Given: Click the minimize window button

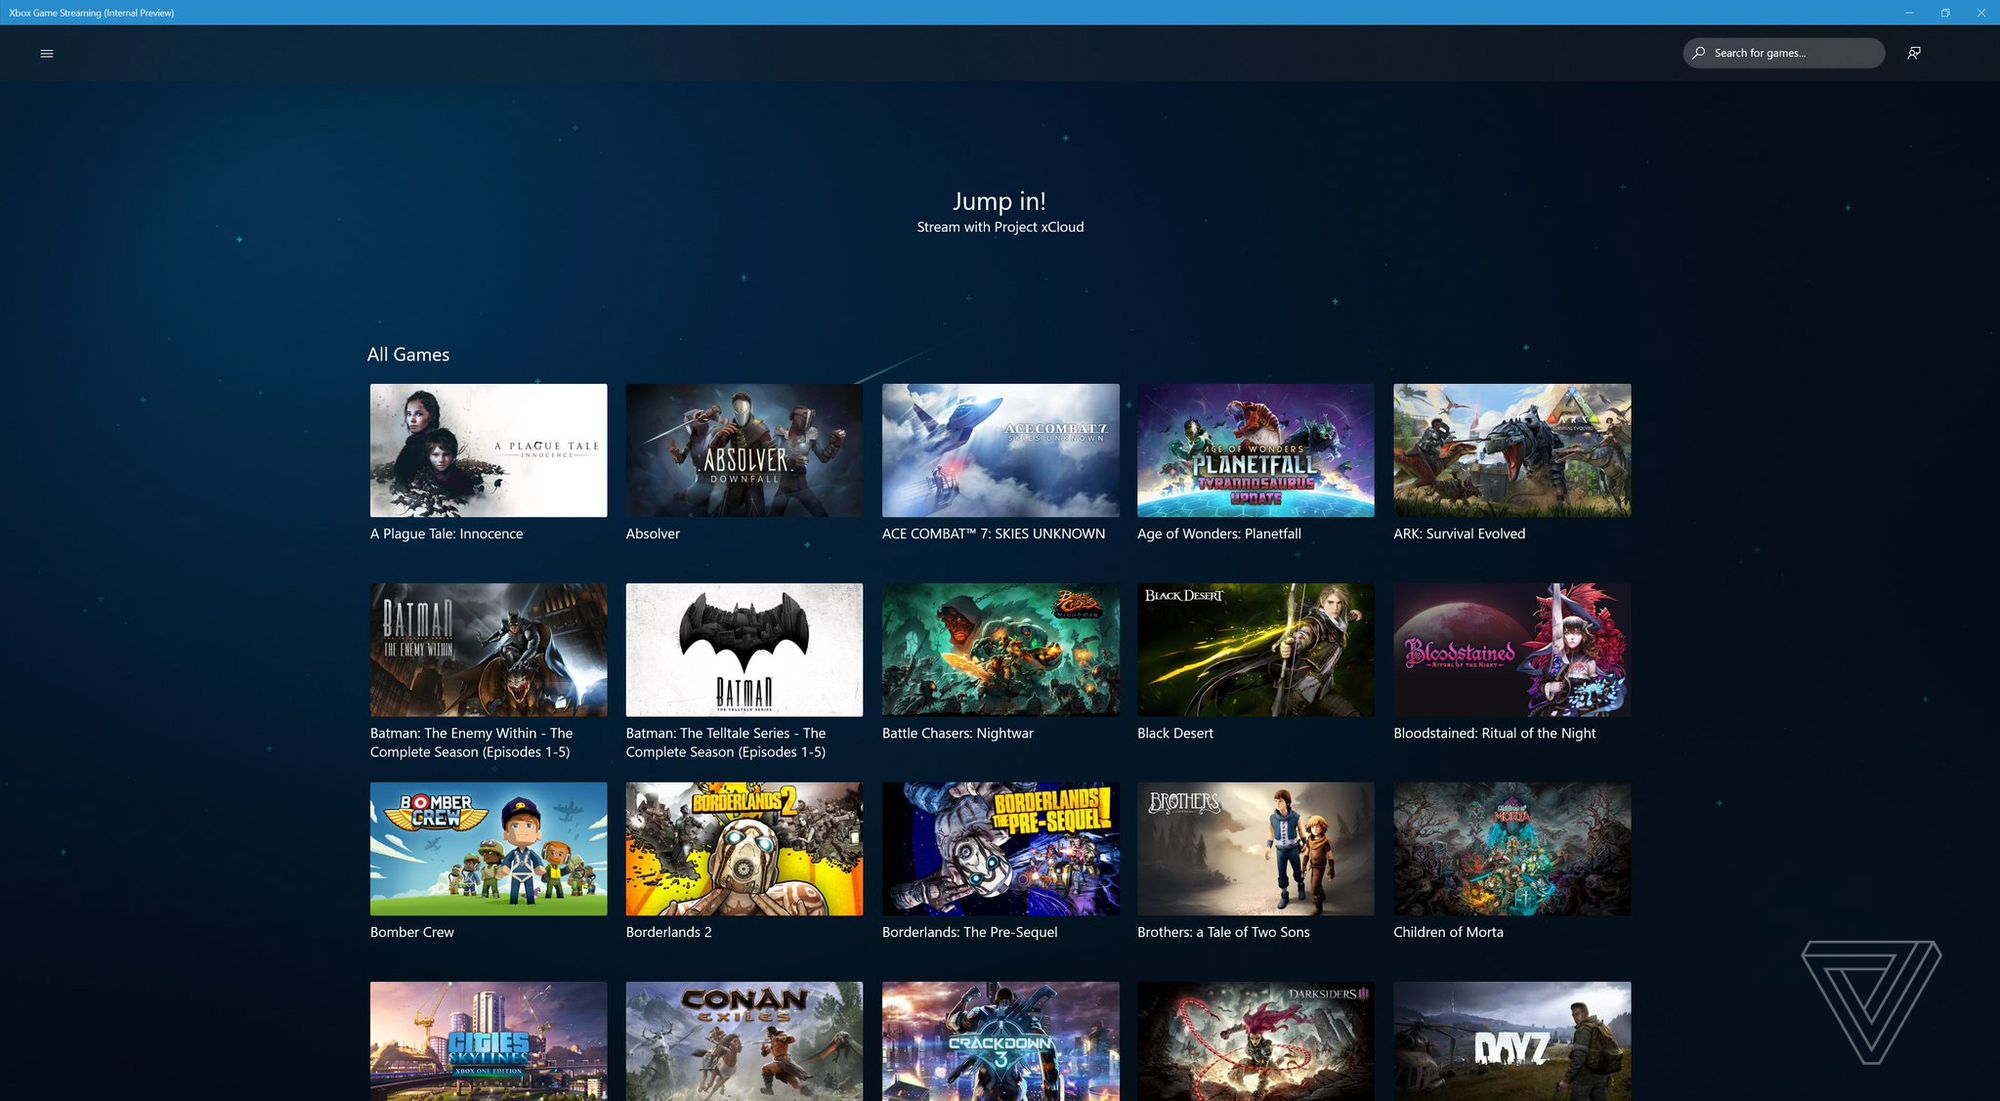Looking at the screenshot, I should [1909, 12].
